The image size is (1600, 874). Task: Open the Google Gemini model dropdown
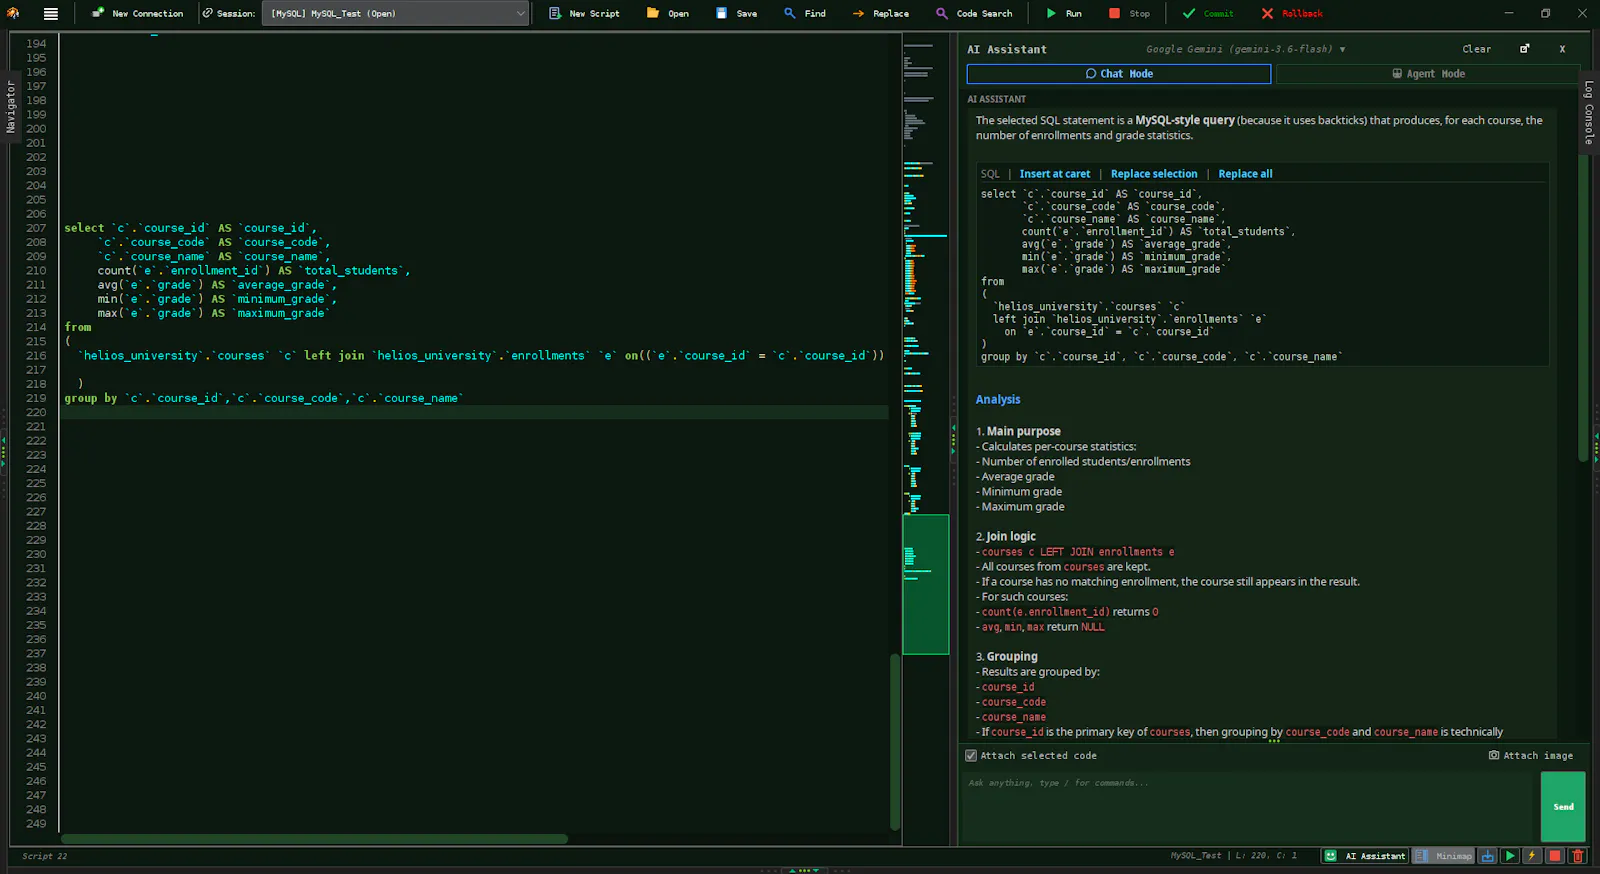pos(1245,49)
